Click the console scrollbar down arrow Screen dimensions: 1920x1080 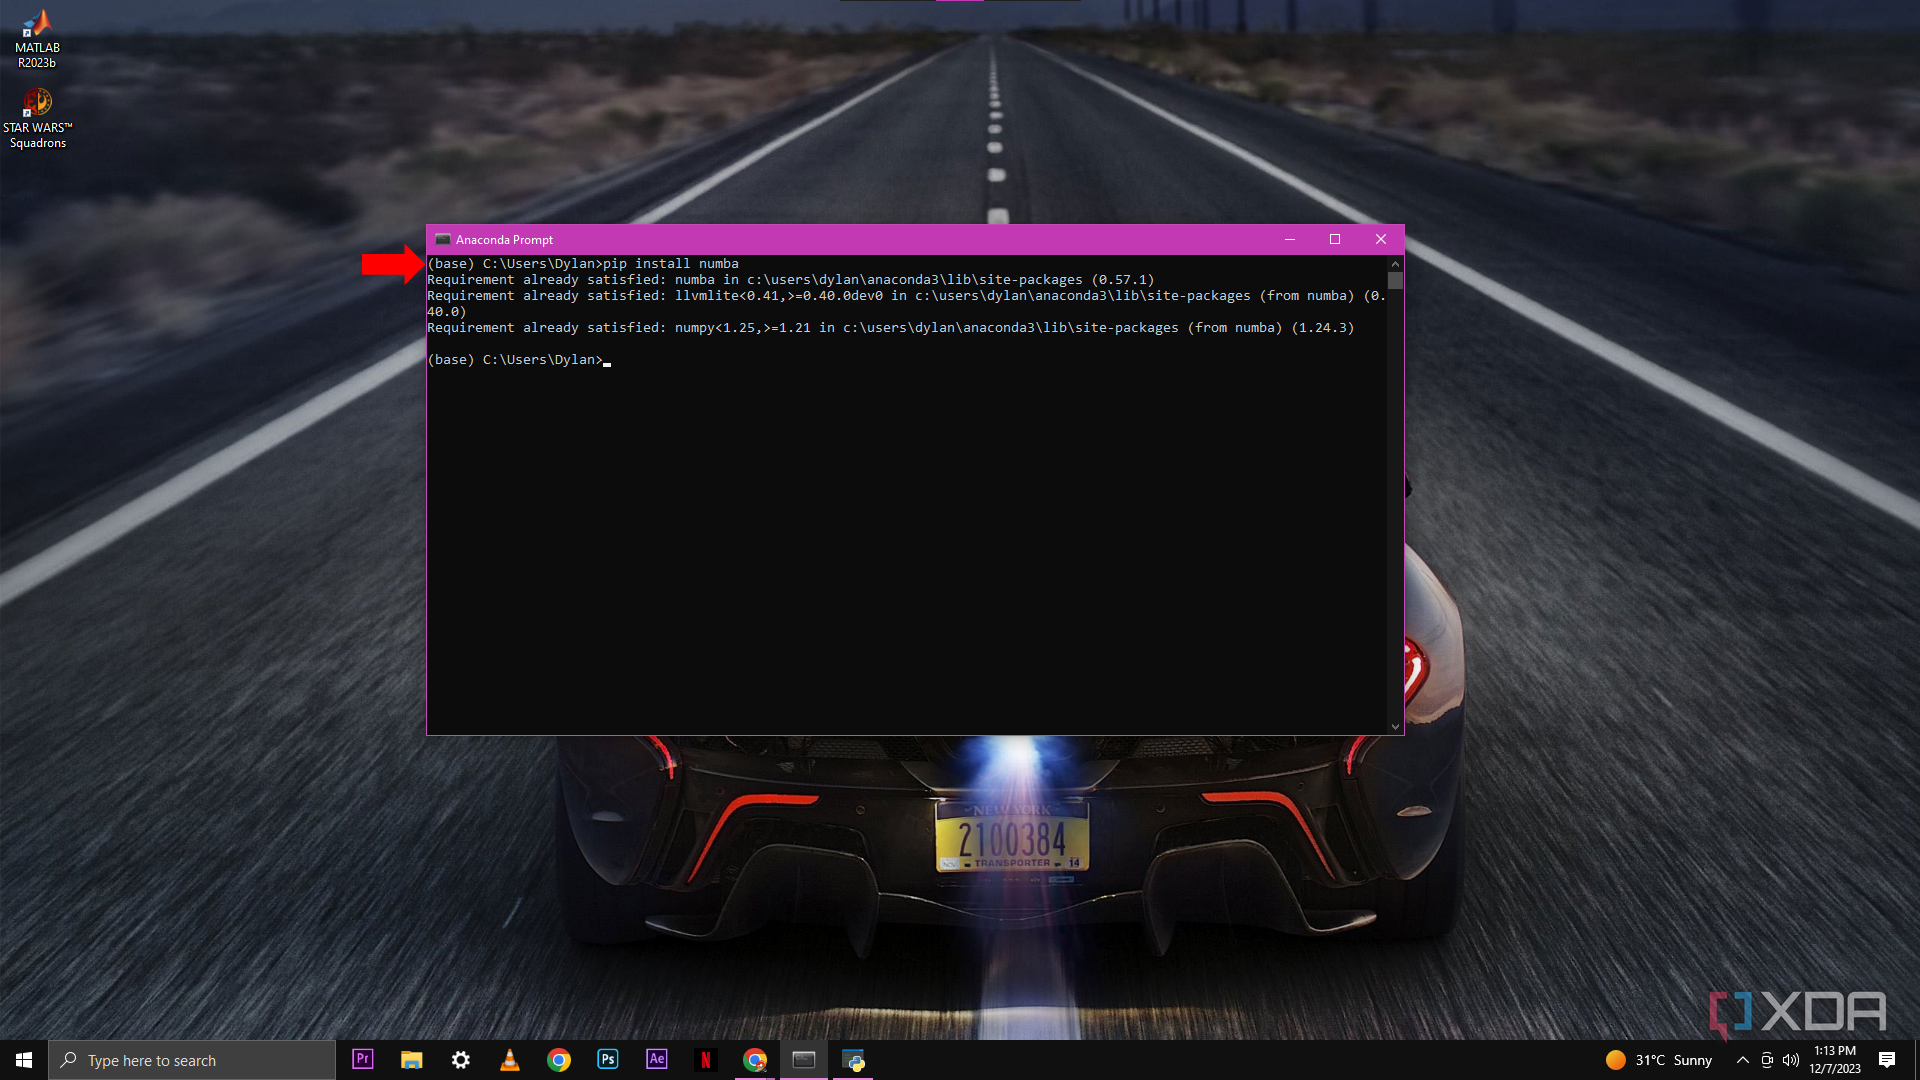(1395, 727)
